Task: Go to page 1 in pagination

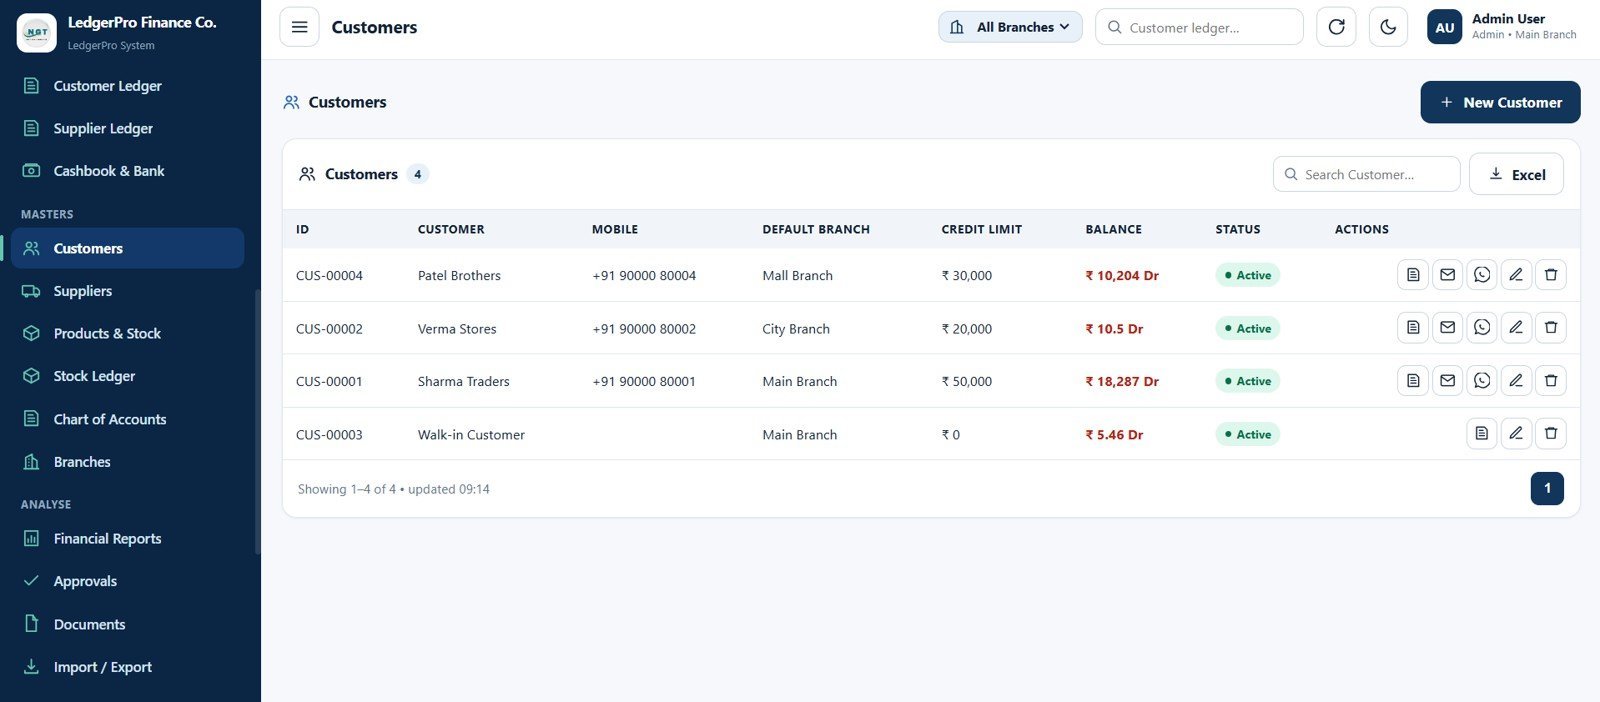Action: point(1547,488)
